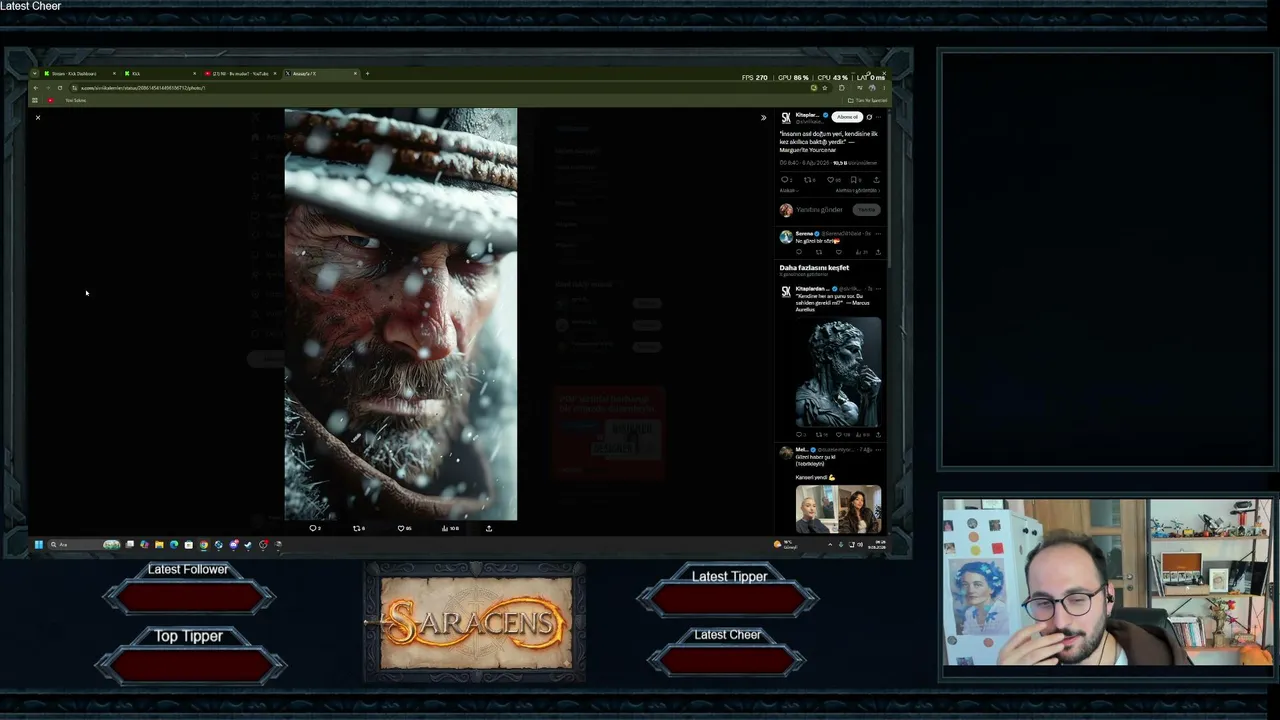Open Serena's profile avatar in the reply
The width and height of the screenshot is (1280, 720).
pyautogui.click(x=786, y=237)
